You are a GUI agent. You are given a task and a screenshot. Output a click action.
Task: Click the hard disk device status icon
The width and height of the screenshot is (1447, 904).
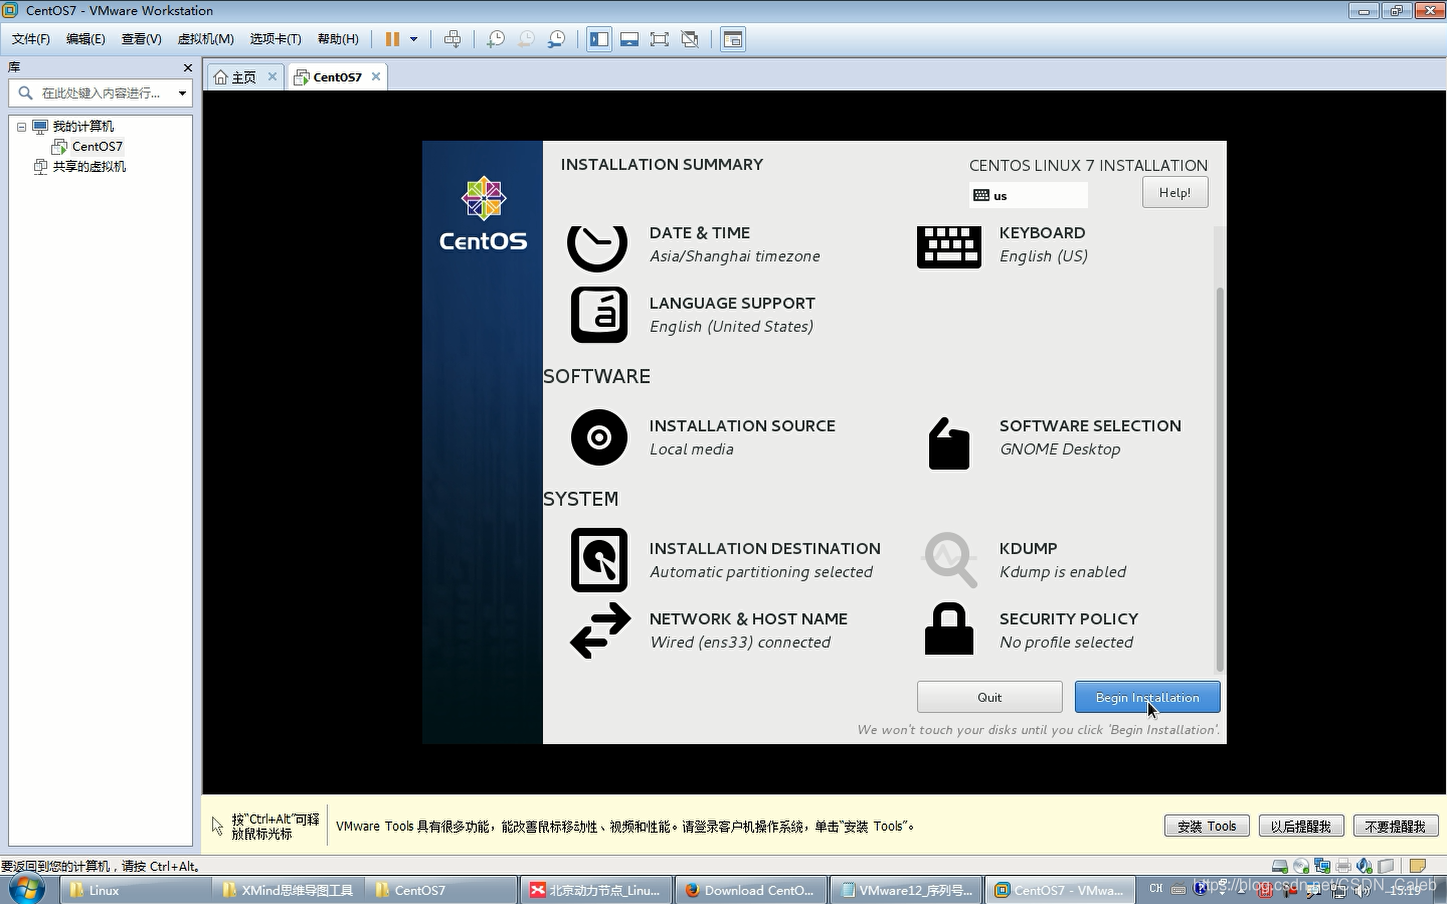click(x=1280, y=866)
